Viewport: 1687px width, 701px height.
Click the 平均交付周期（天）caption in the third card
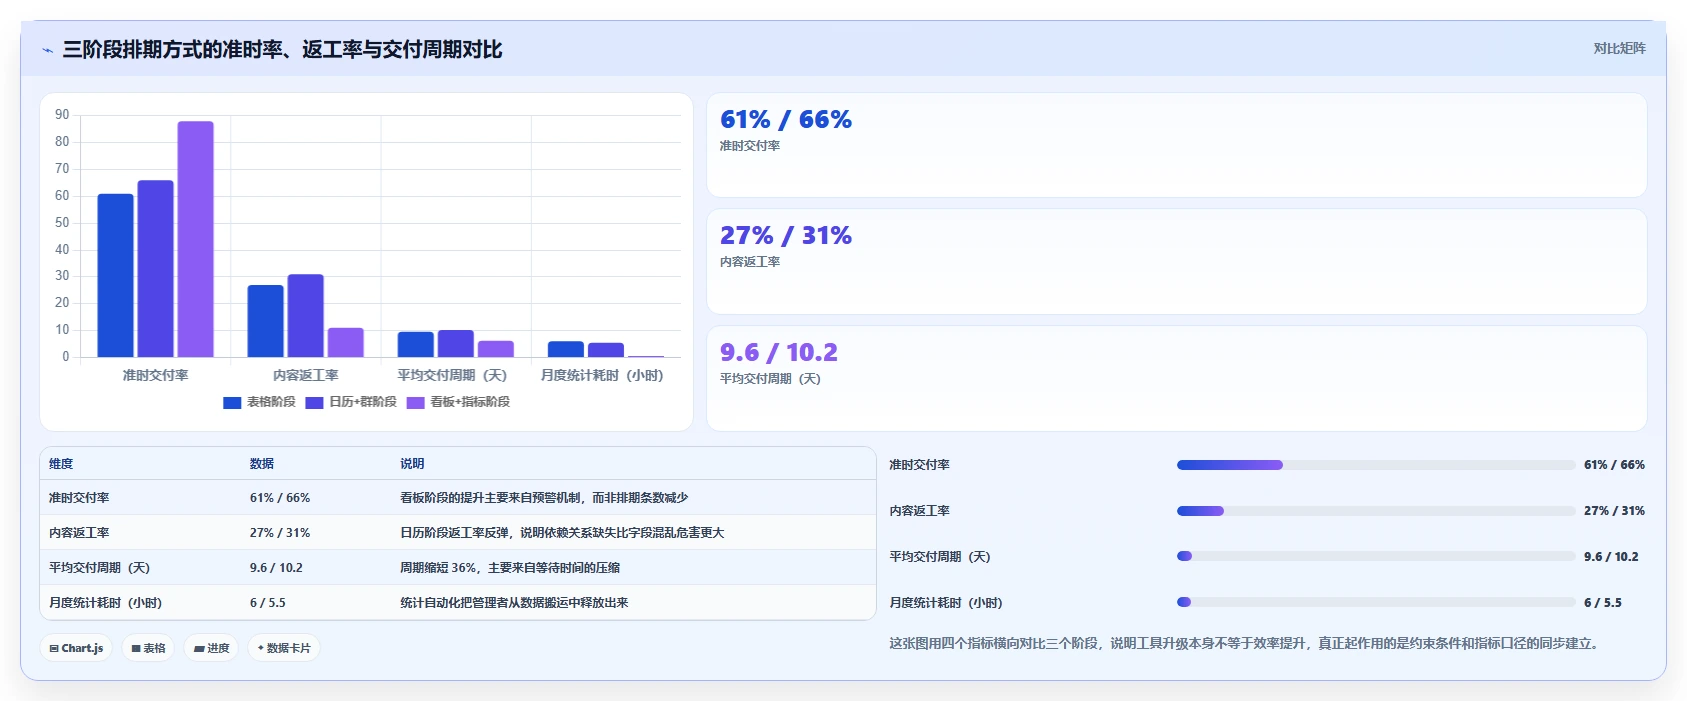[770, 379]
